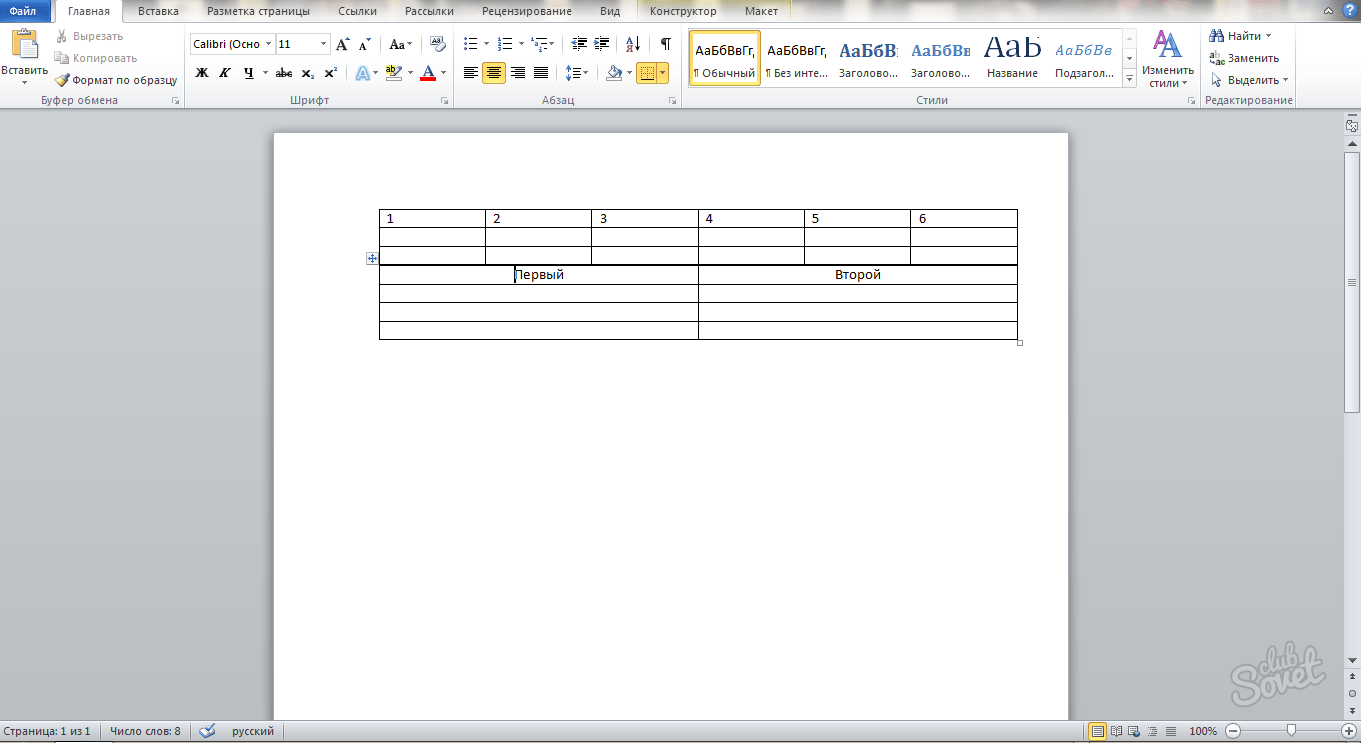Toggle paragraph marks (¶) display
The image size is (1361, 743).
click(x=665, y=44)
